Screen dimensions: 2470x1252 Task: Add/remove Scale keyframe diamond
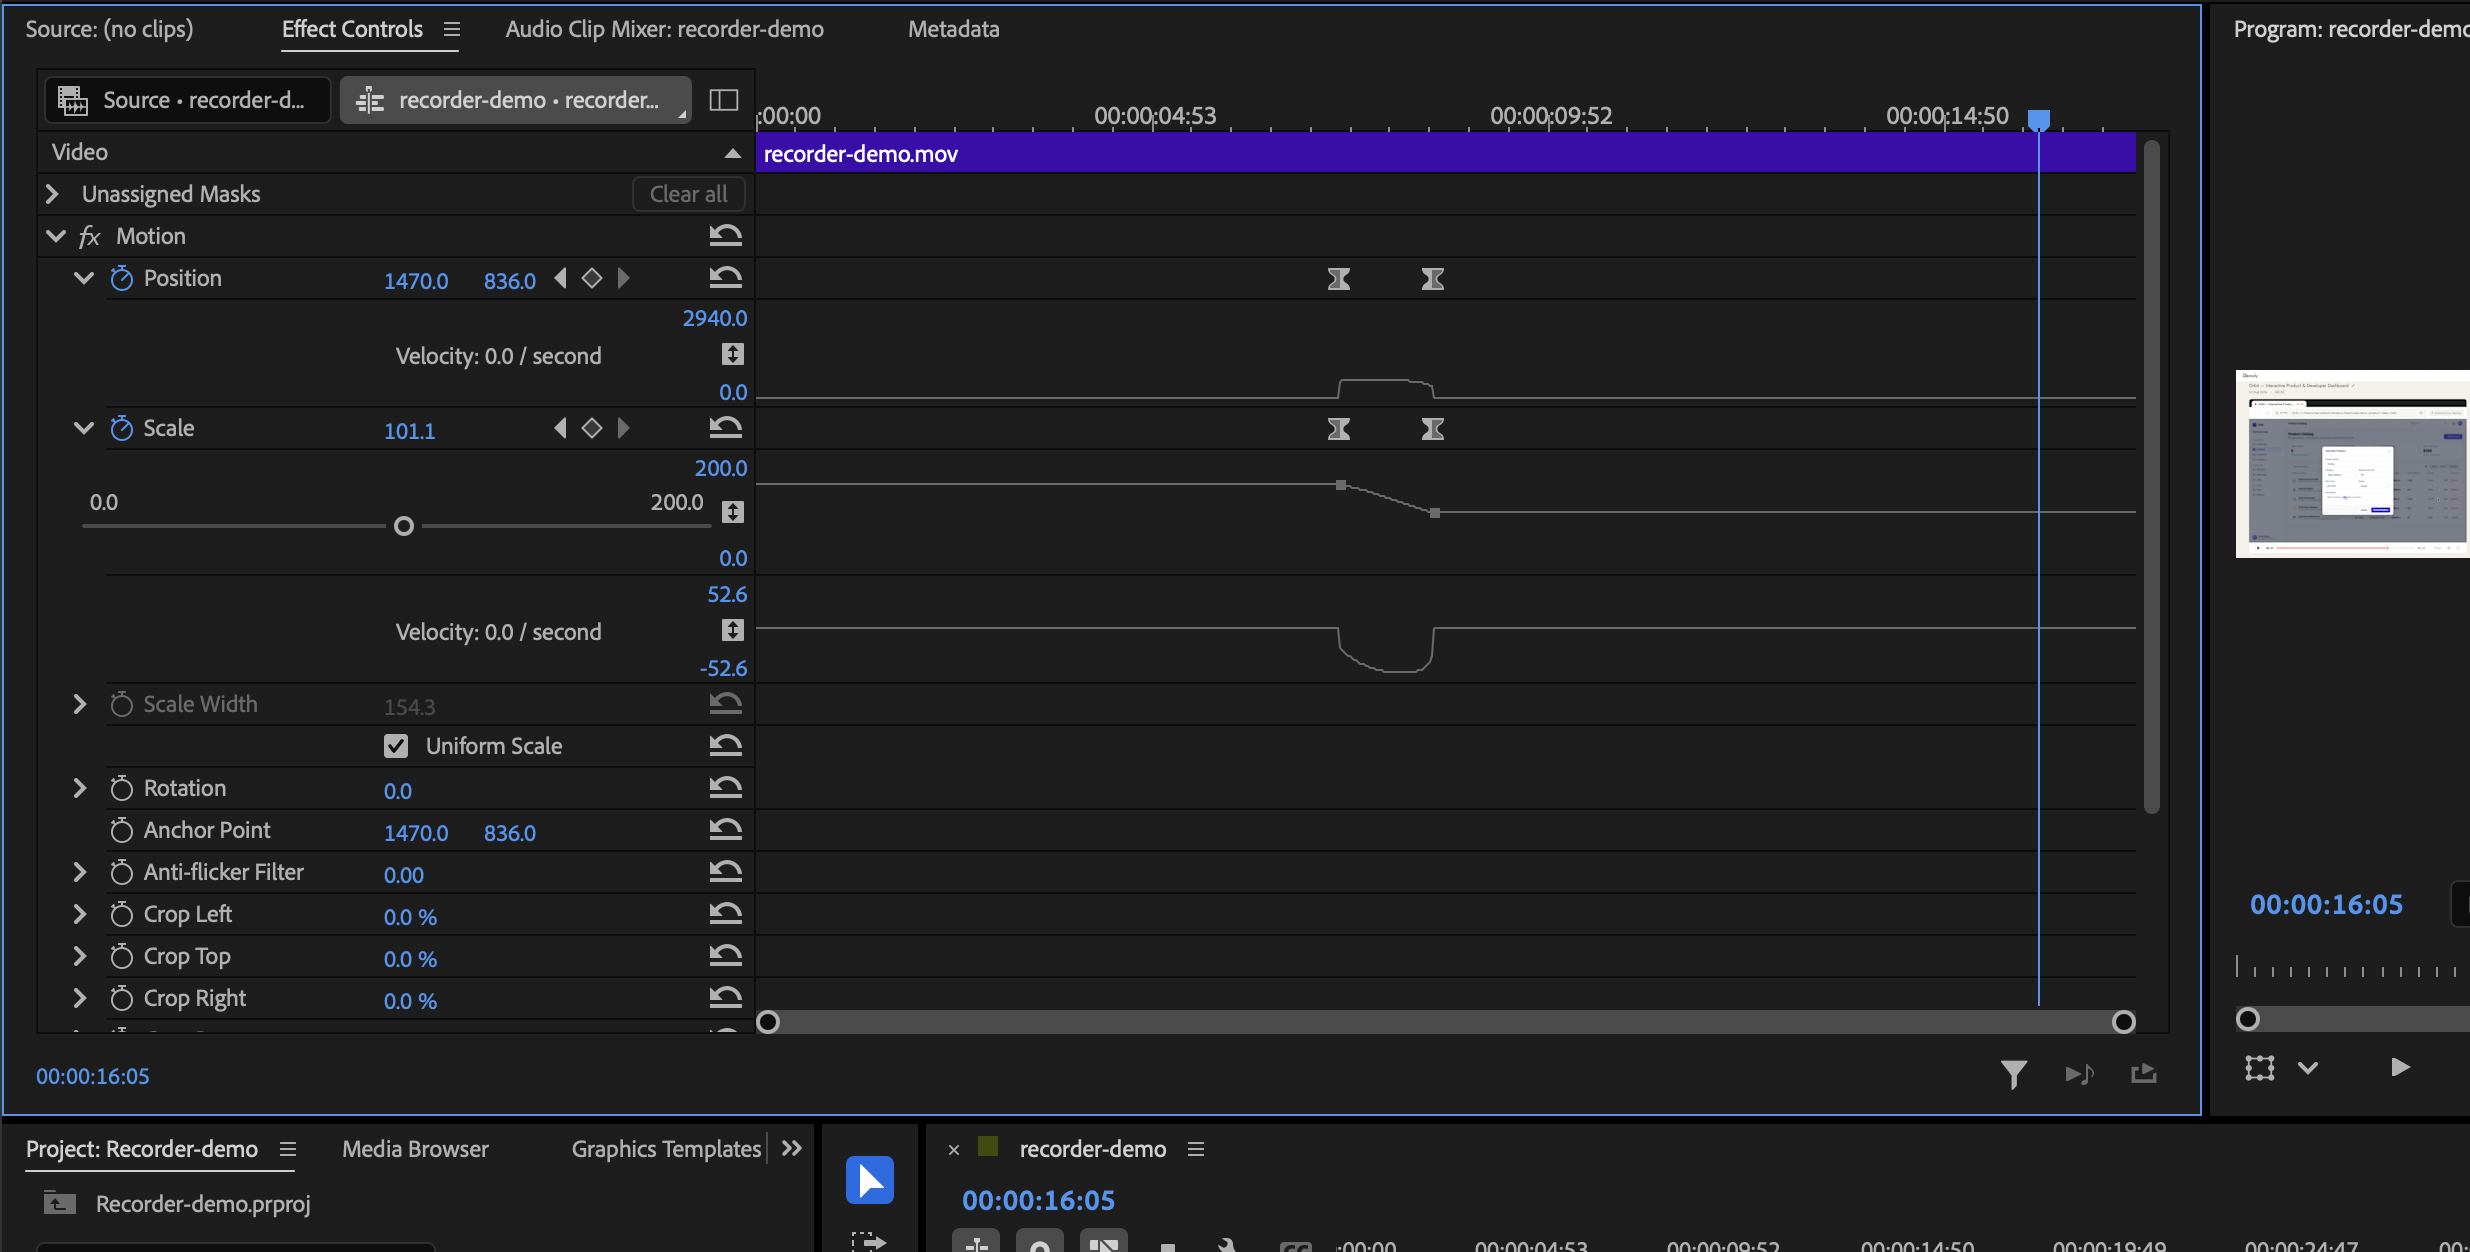pyautogui.click(x=592, y=428)
